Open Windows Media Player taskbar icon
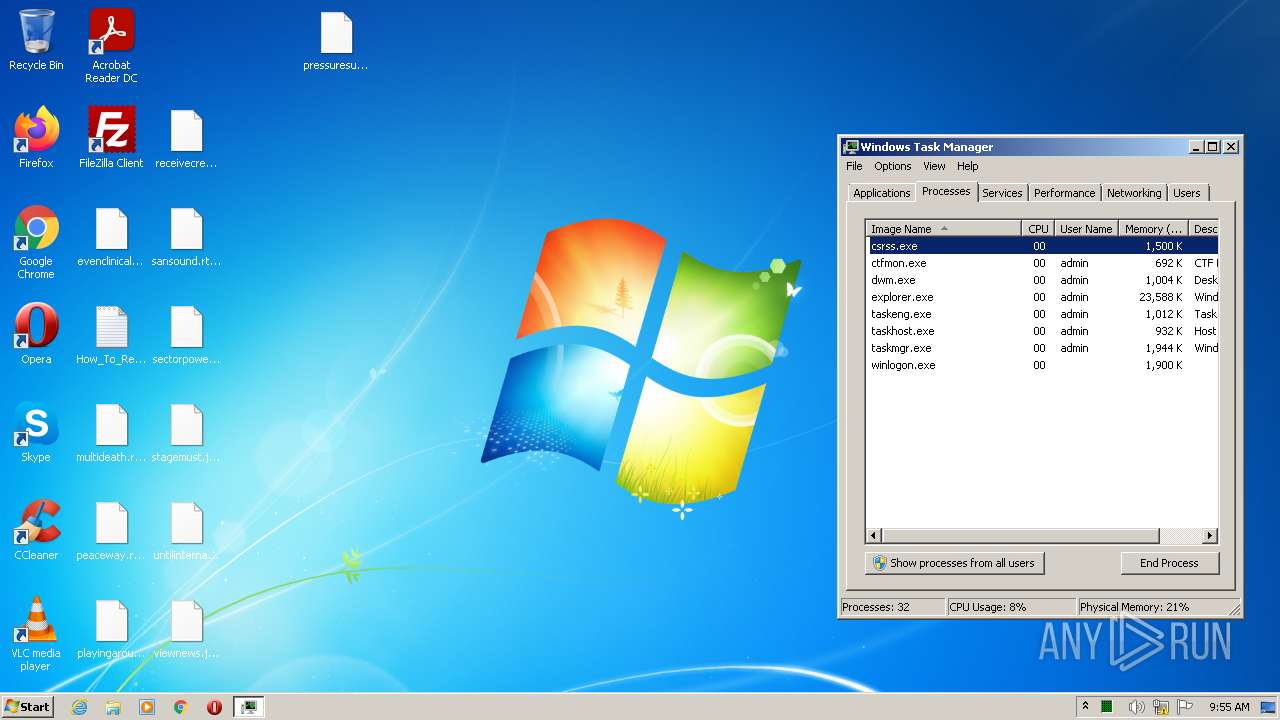This screenshot has width=1280, height=720. pos(147,706)
